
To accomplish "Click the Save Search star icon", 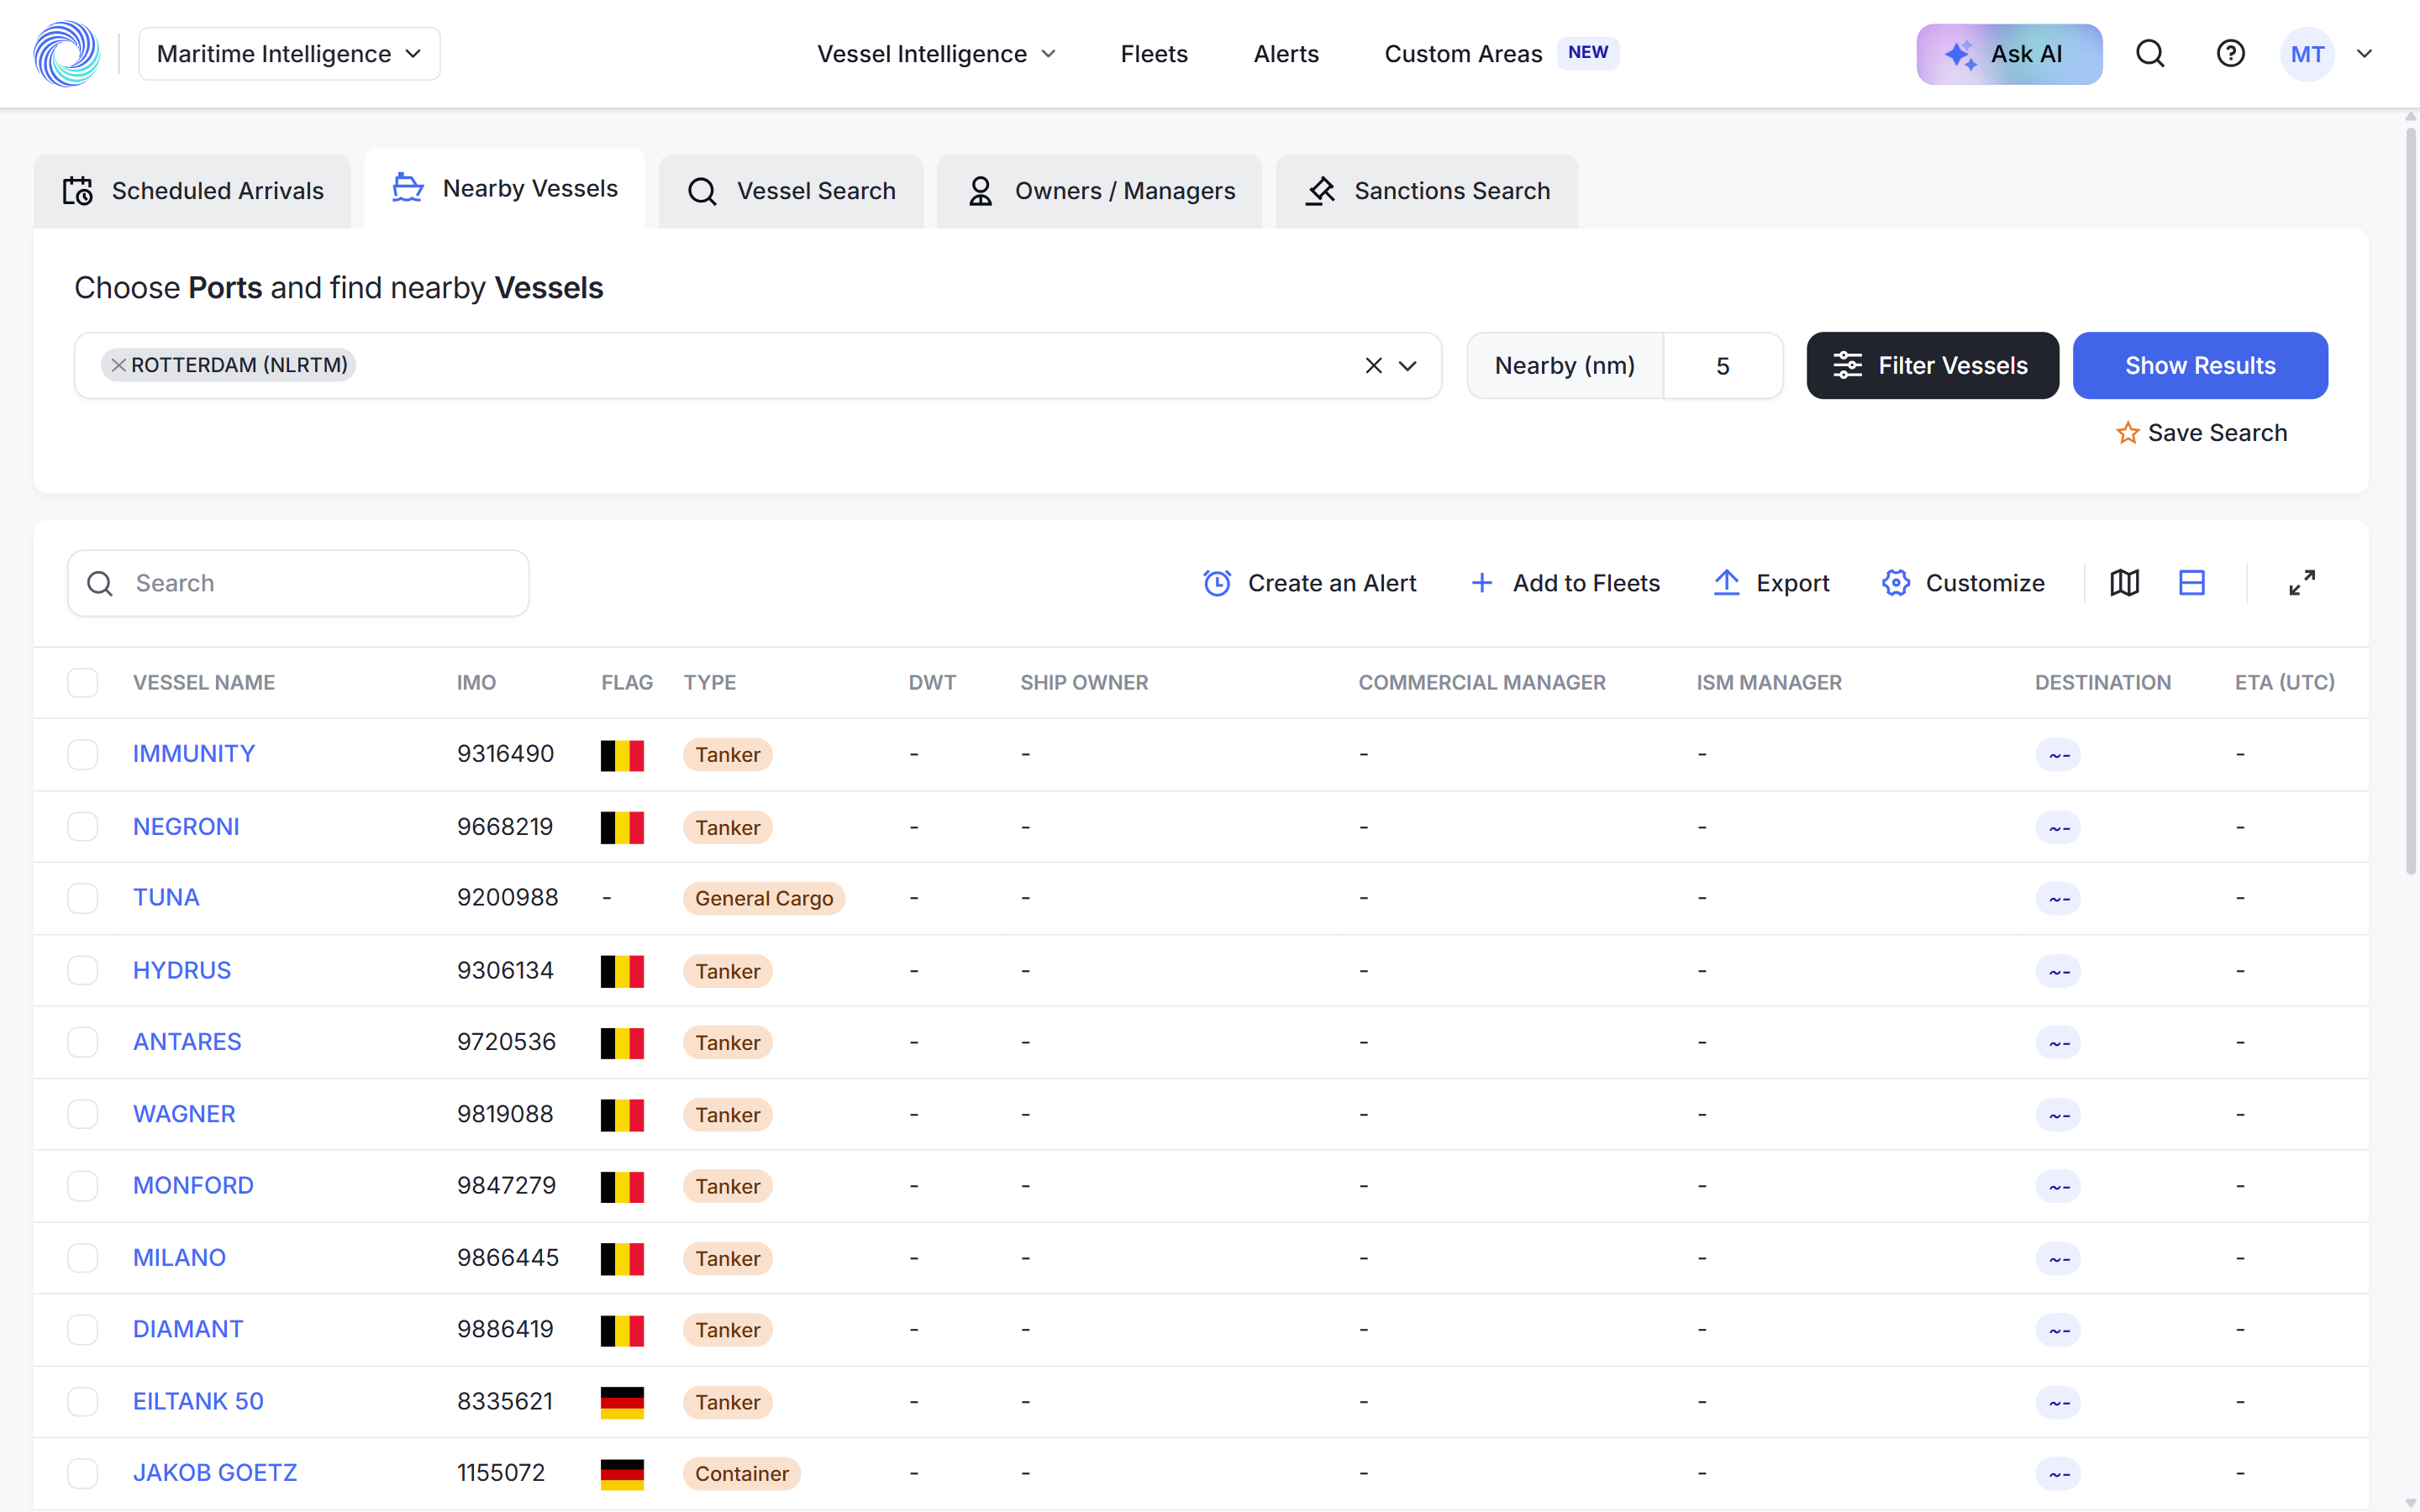I will 2127,433.
